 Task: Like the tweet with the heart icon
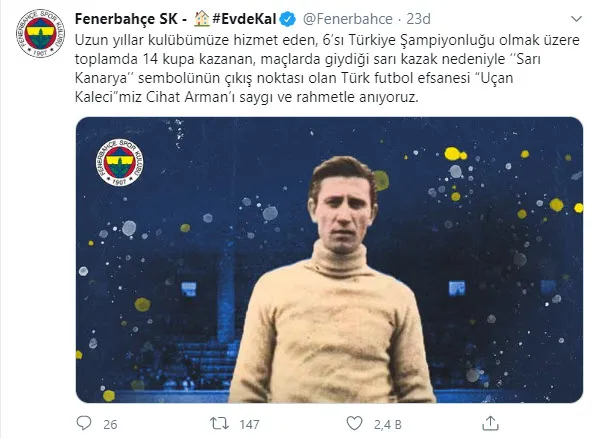coord(354,423)
